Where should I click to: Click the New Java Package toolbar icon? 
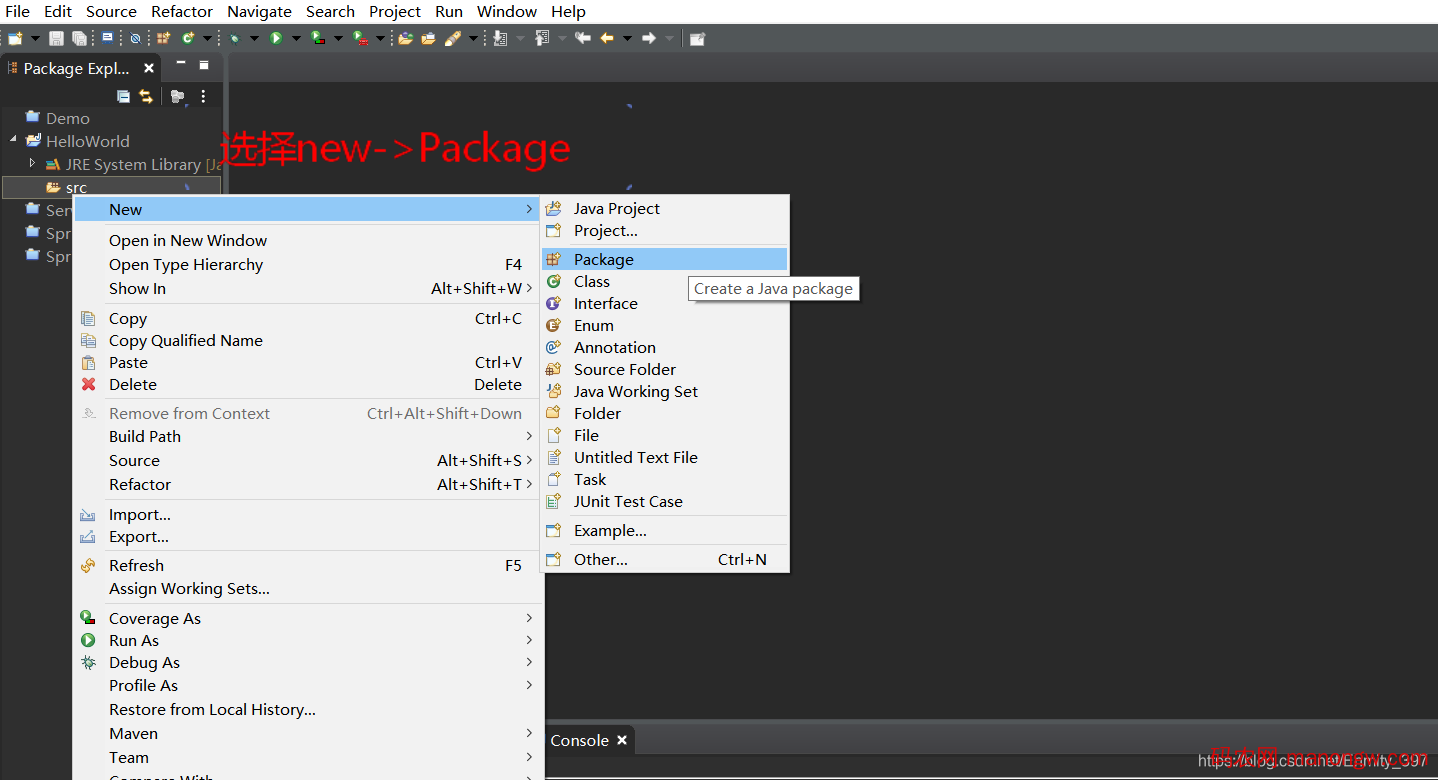(164, 38)
